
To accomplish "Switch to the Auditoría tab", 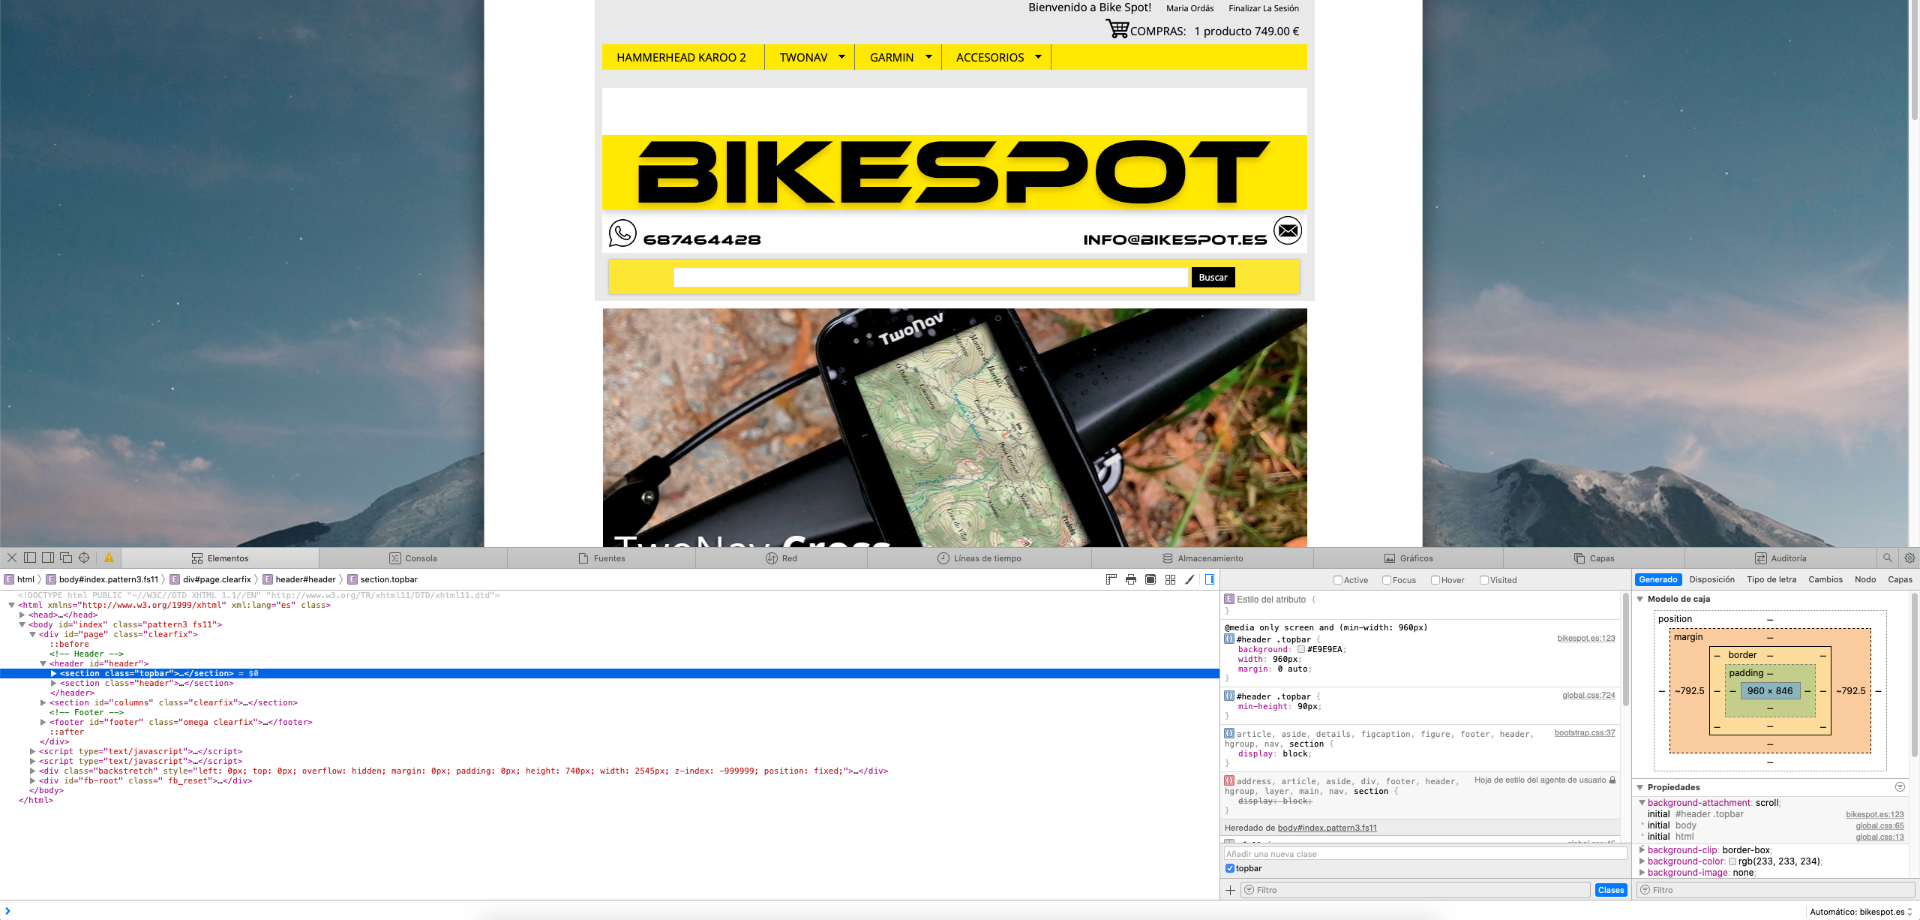I will [x=1781, y=558].
